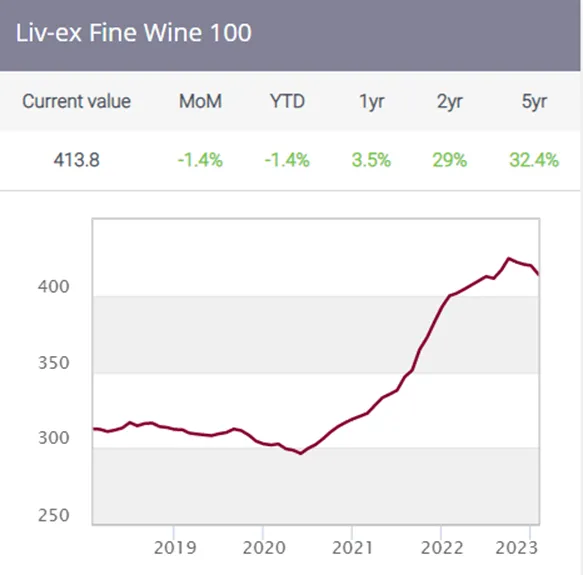Select the Current value column header
This screenshot has height=575, width=583.
(x=77, y=101)
